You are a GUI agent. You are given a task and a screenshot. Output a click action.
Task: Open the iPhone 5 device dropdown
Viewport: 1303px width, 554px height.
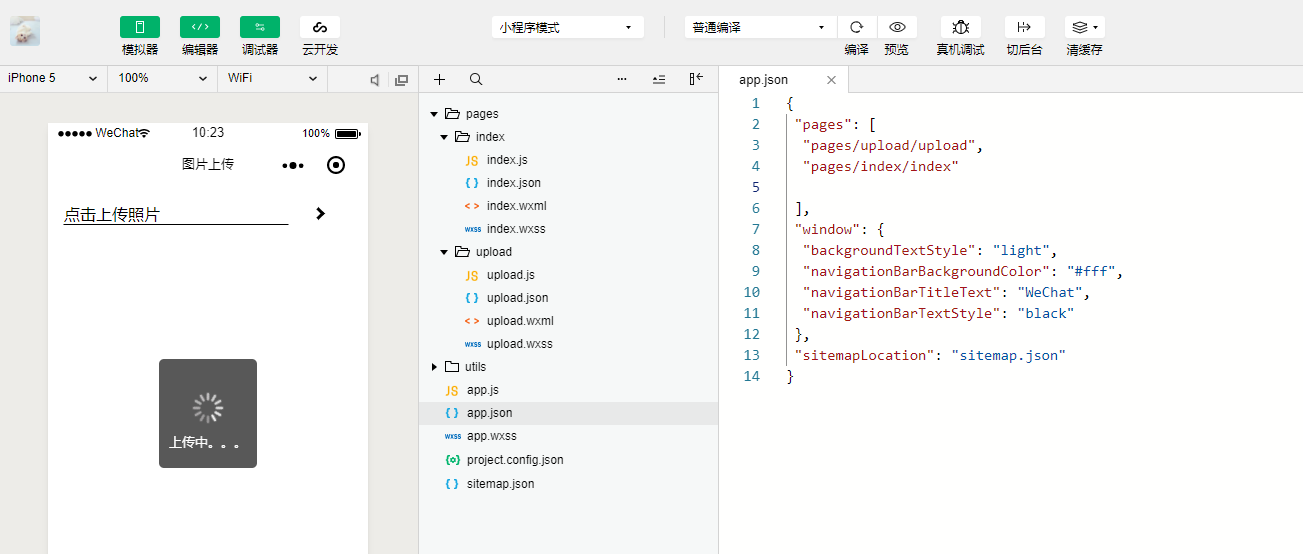pos(53,78)
